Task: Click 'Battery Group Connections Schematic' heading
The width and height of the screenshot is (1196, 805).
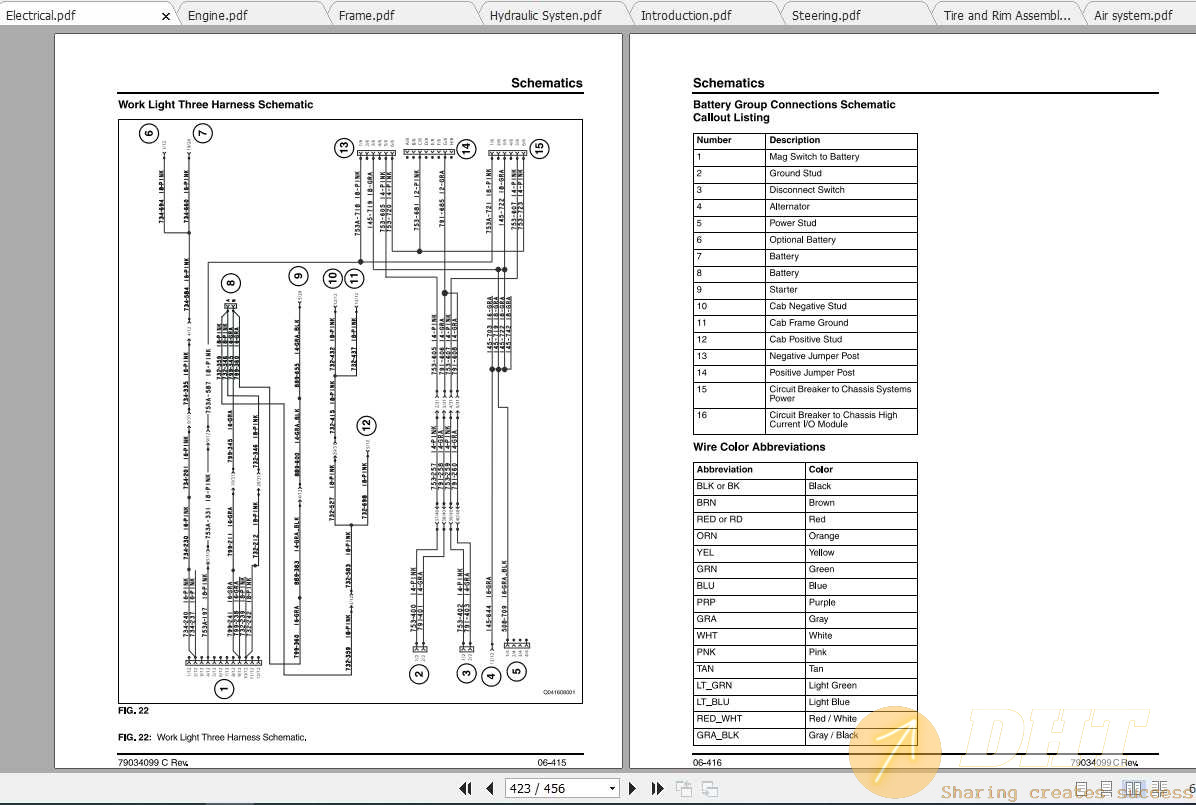Action: (x=794, y=105)
